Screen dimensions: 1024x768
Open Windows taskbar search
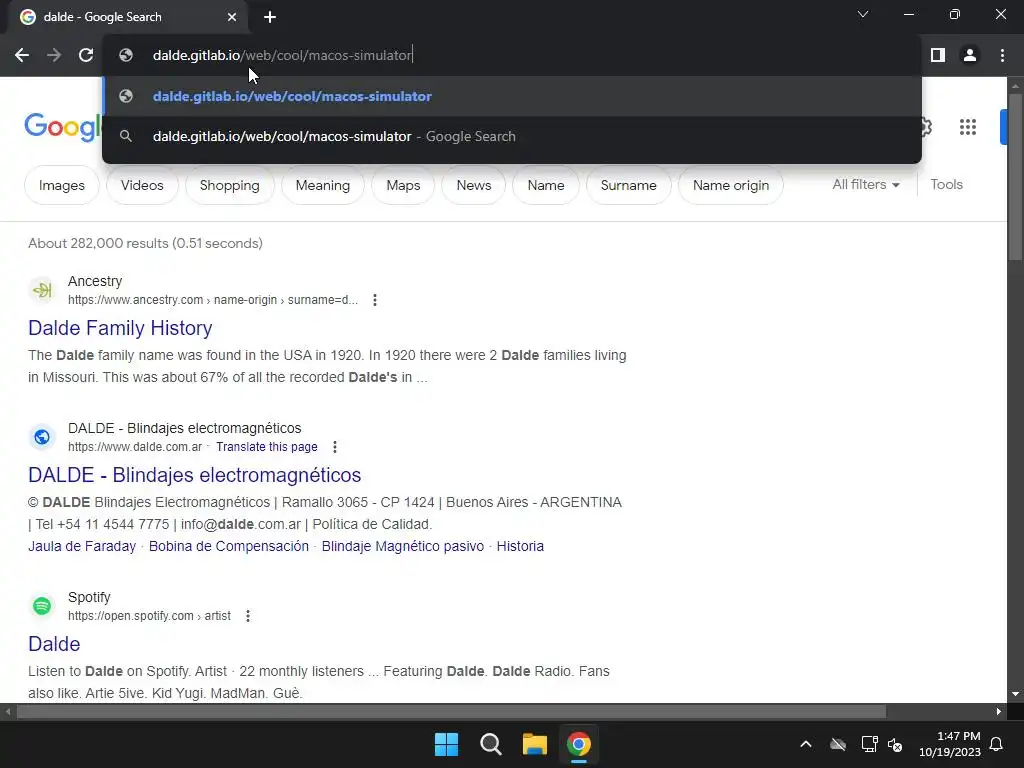tap(490, 744)
